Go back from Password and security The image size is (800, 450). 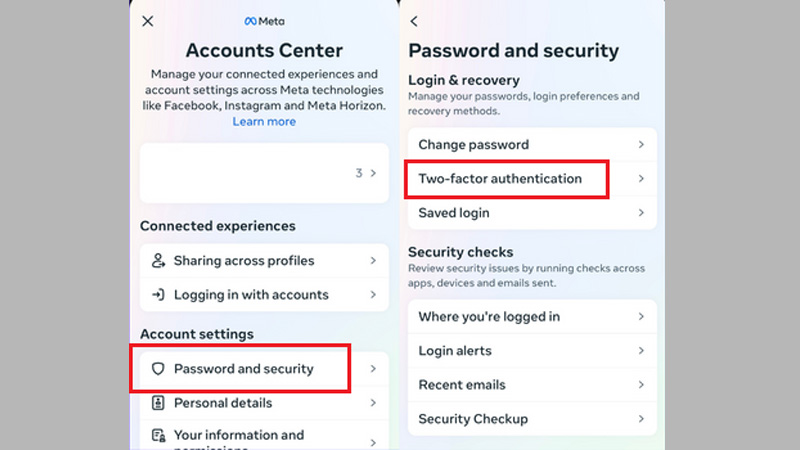(414, 21)
